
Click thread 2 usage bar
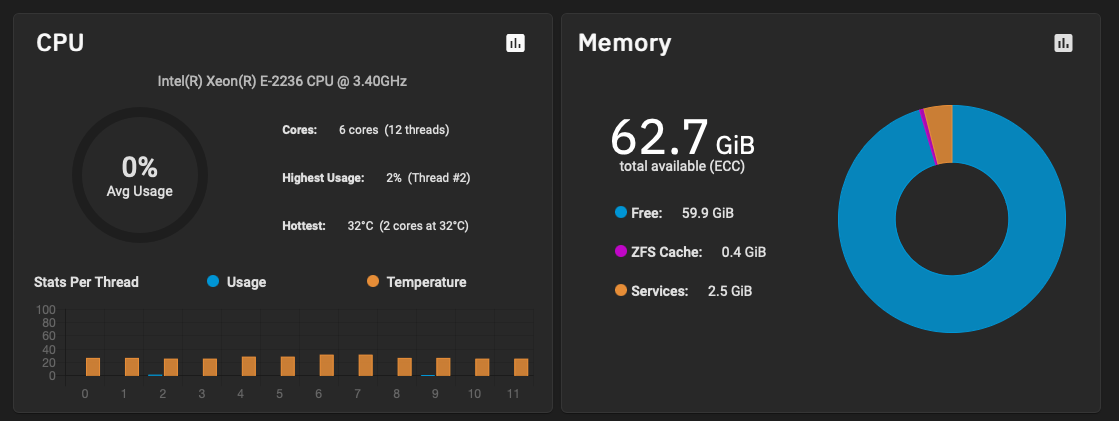(155, 375)
